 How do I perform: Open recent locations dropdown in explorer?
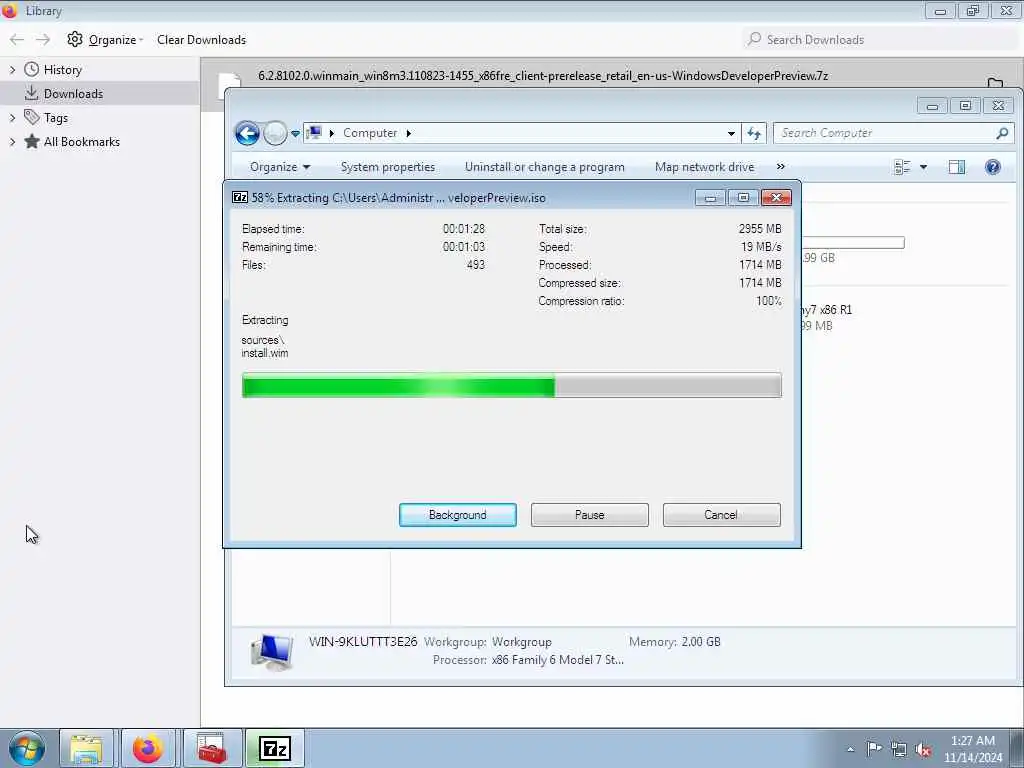tap(295, 133)
